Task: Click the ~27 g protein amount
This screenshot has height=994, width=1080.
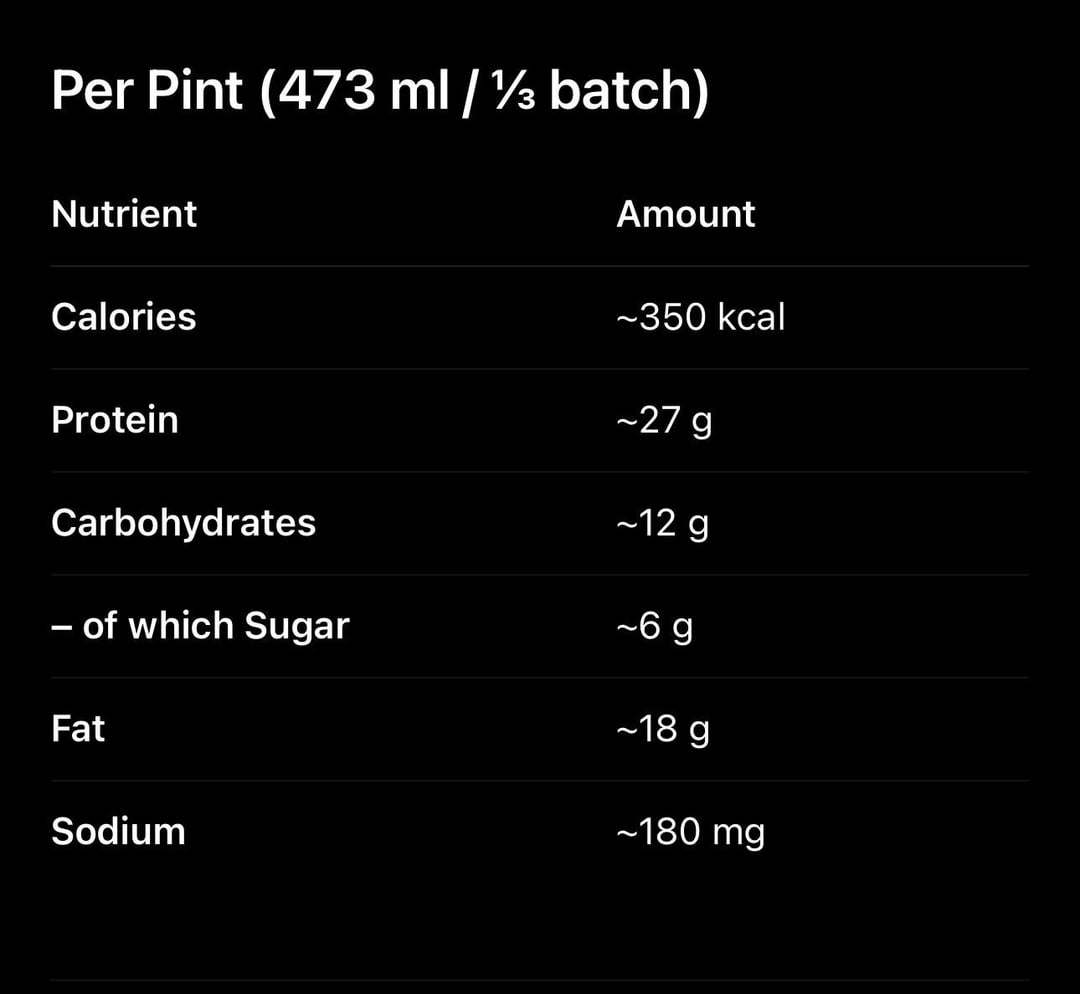Action: [x=664, y=420]
